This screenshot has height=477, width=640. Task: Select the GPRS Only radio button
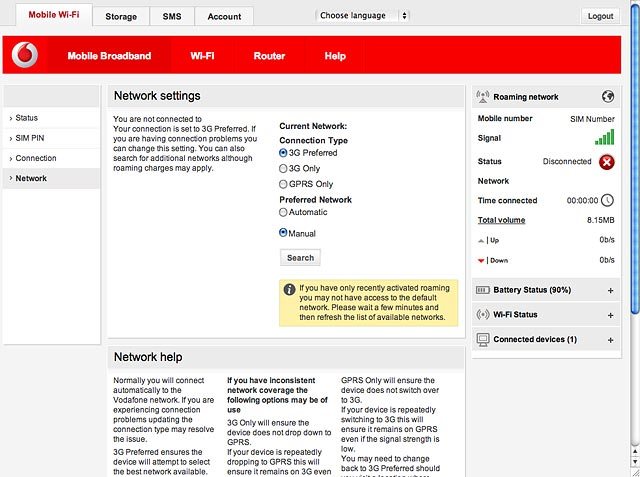(283, 184)
